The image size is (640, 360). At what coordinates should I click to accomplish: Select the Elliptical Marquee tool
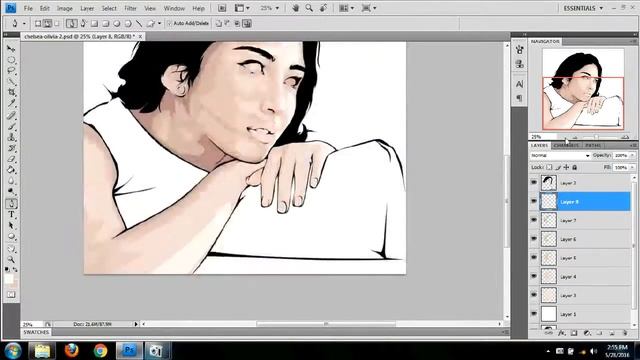pyautogui.click(x=11, y=60)
